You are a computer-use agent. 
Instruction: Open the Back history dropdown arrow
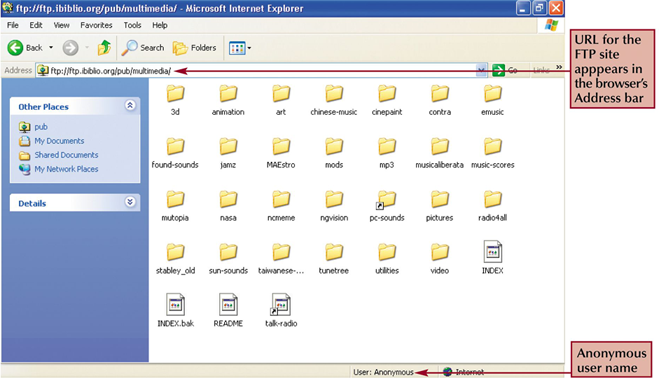51,48
